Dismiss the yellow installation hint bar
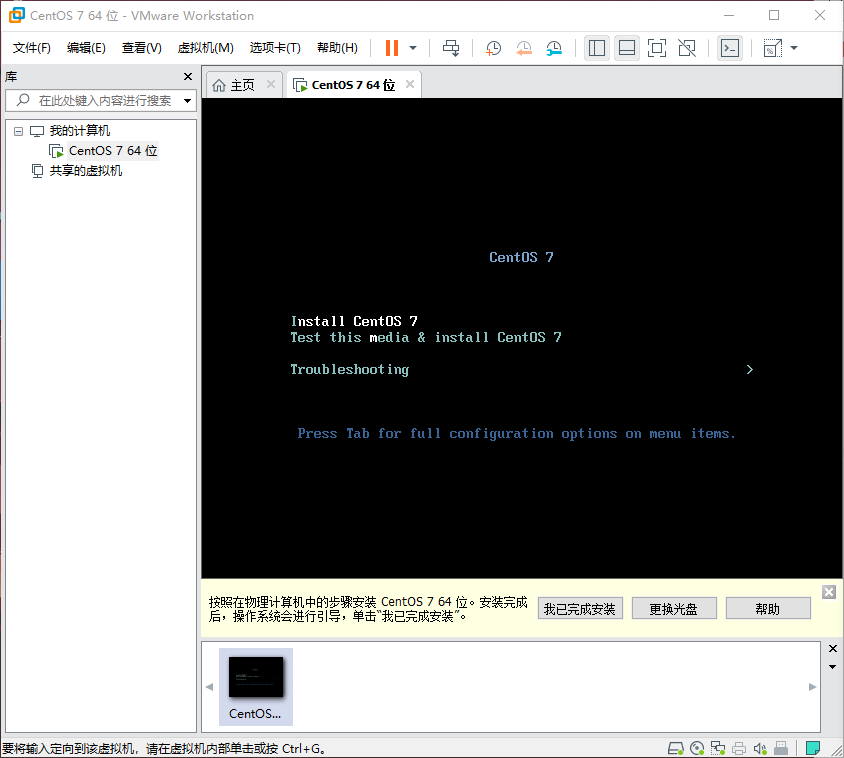Image resolution: width=844 pixels, height=758 pixels. pos(829,592)
